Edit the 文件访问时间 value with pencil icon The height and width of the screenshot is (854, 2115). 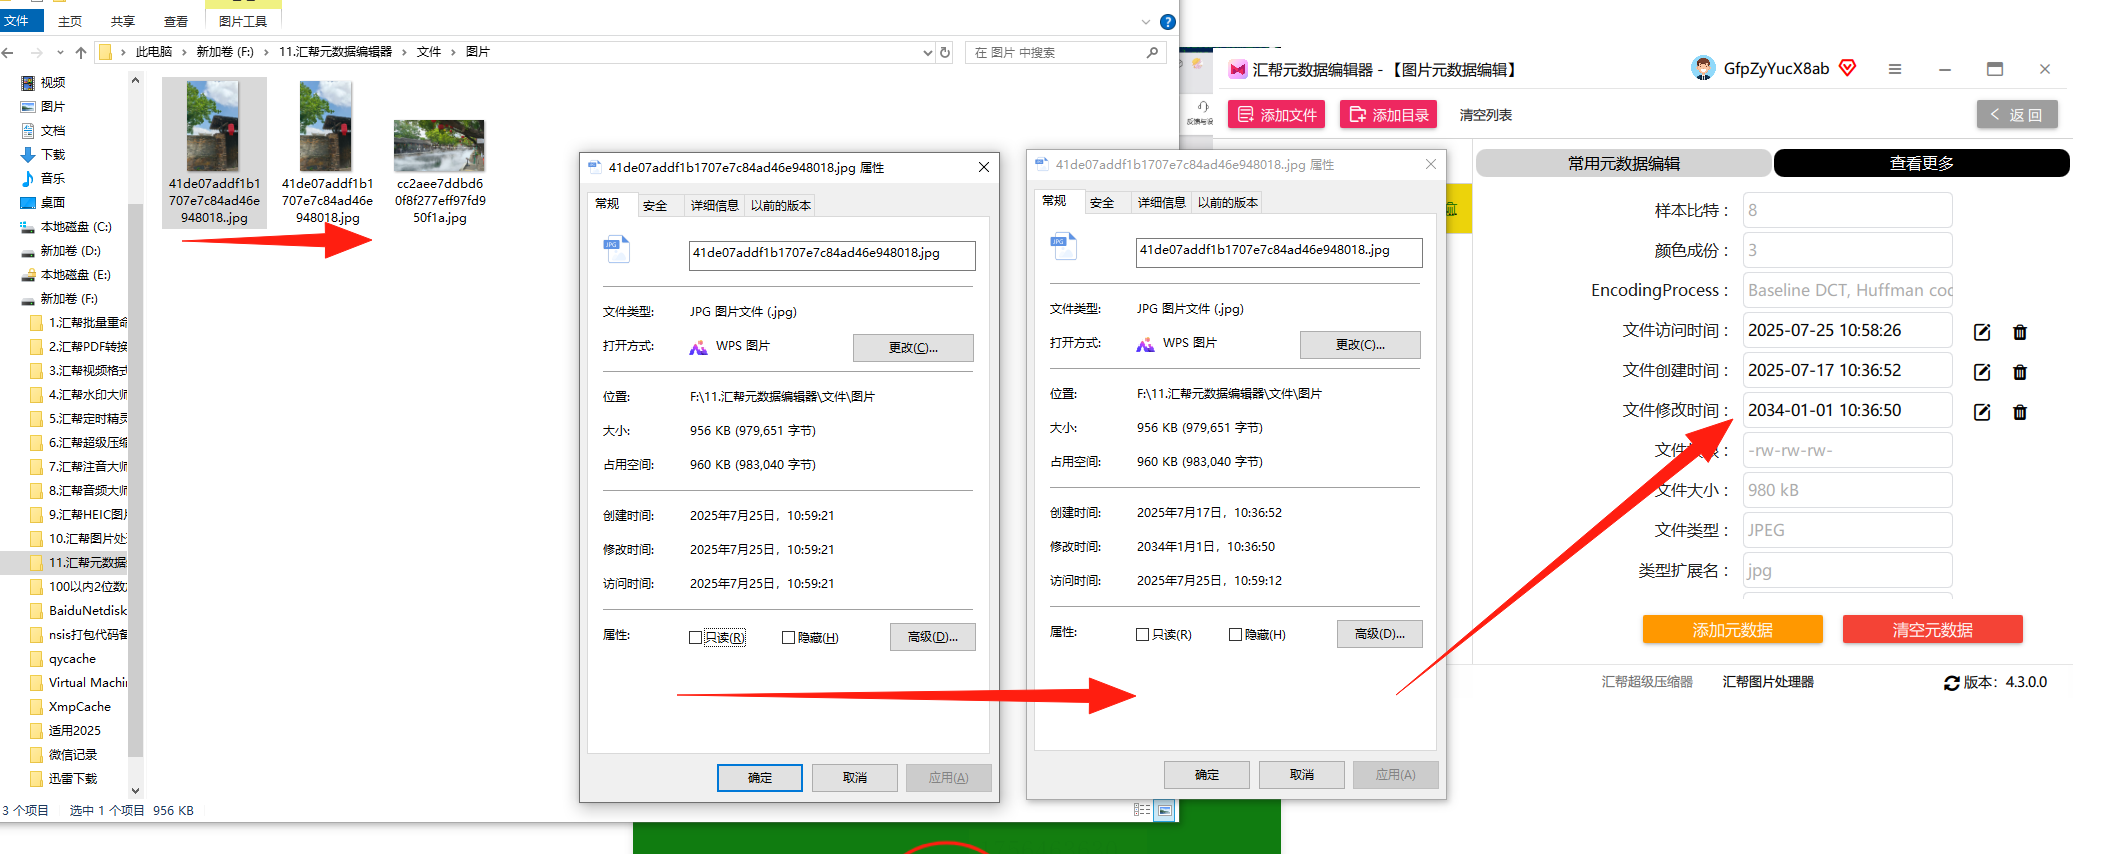(x=1982, y=332)
